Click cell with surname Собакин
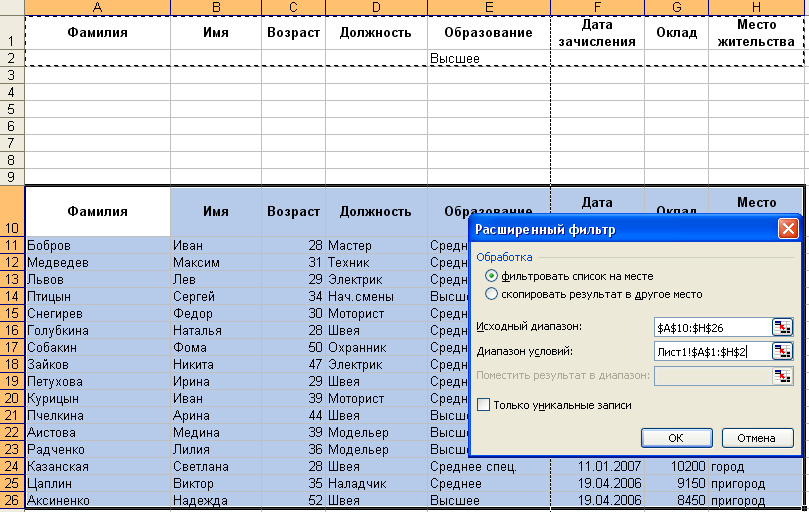The height and width of the screenshot is (512, 809). click(97, 347)
